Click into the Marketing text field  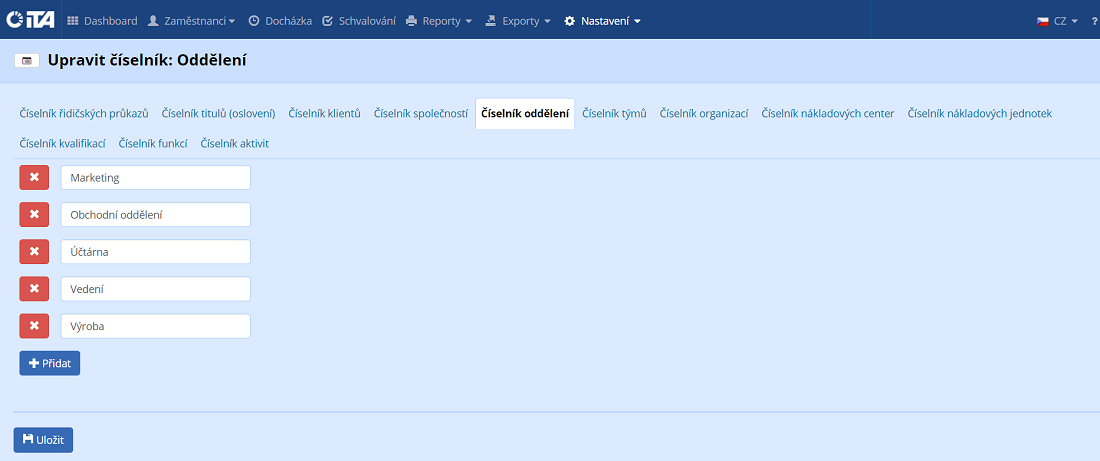[x=155, y=178]
